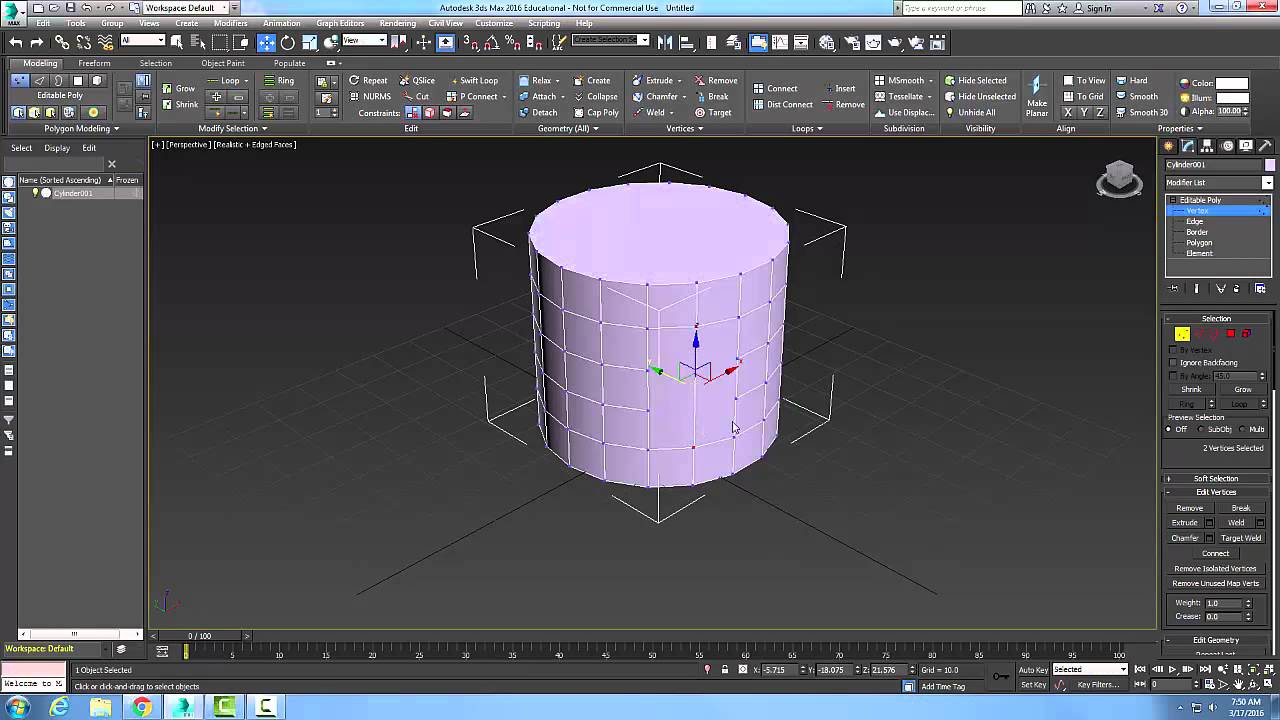Select the SubObj preview selection radio

click(1201, 429)
